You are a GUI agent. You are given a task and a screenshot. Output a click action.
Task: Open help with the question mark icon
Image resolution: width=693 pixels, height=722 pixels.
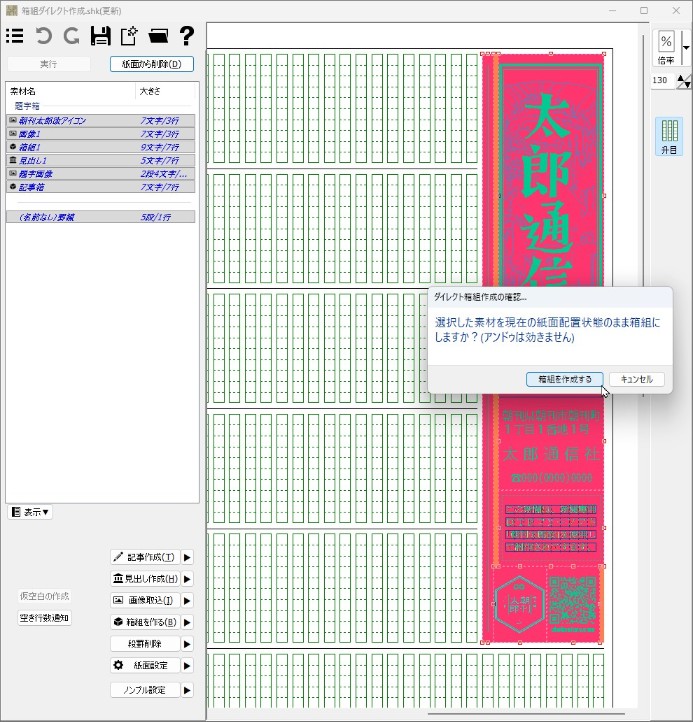coord(186,36)
